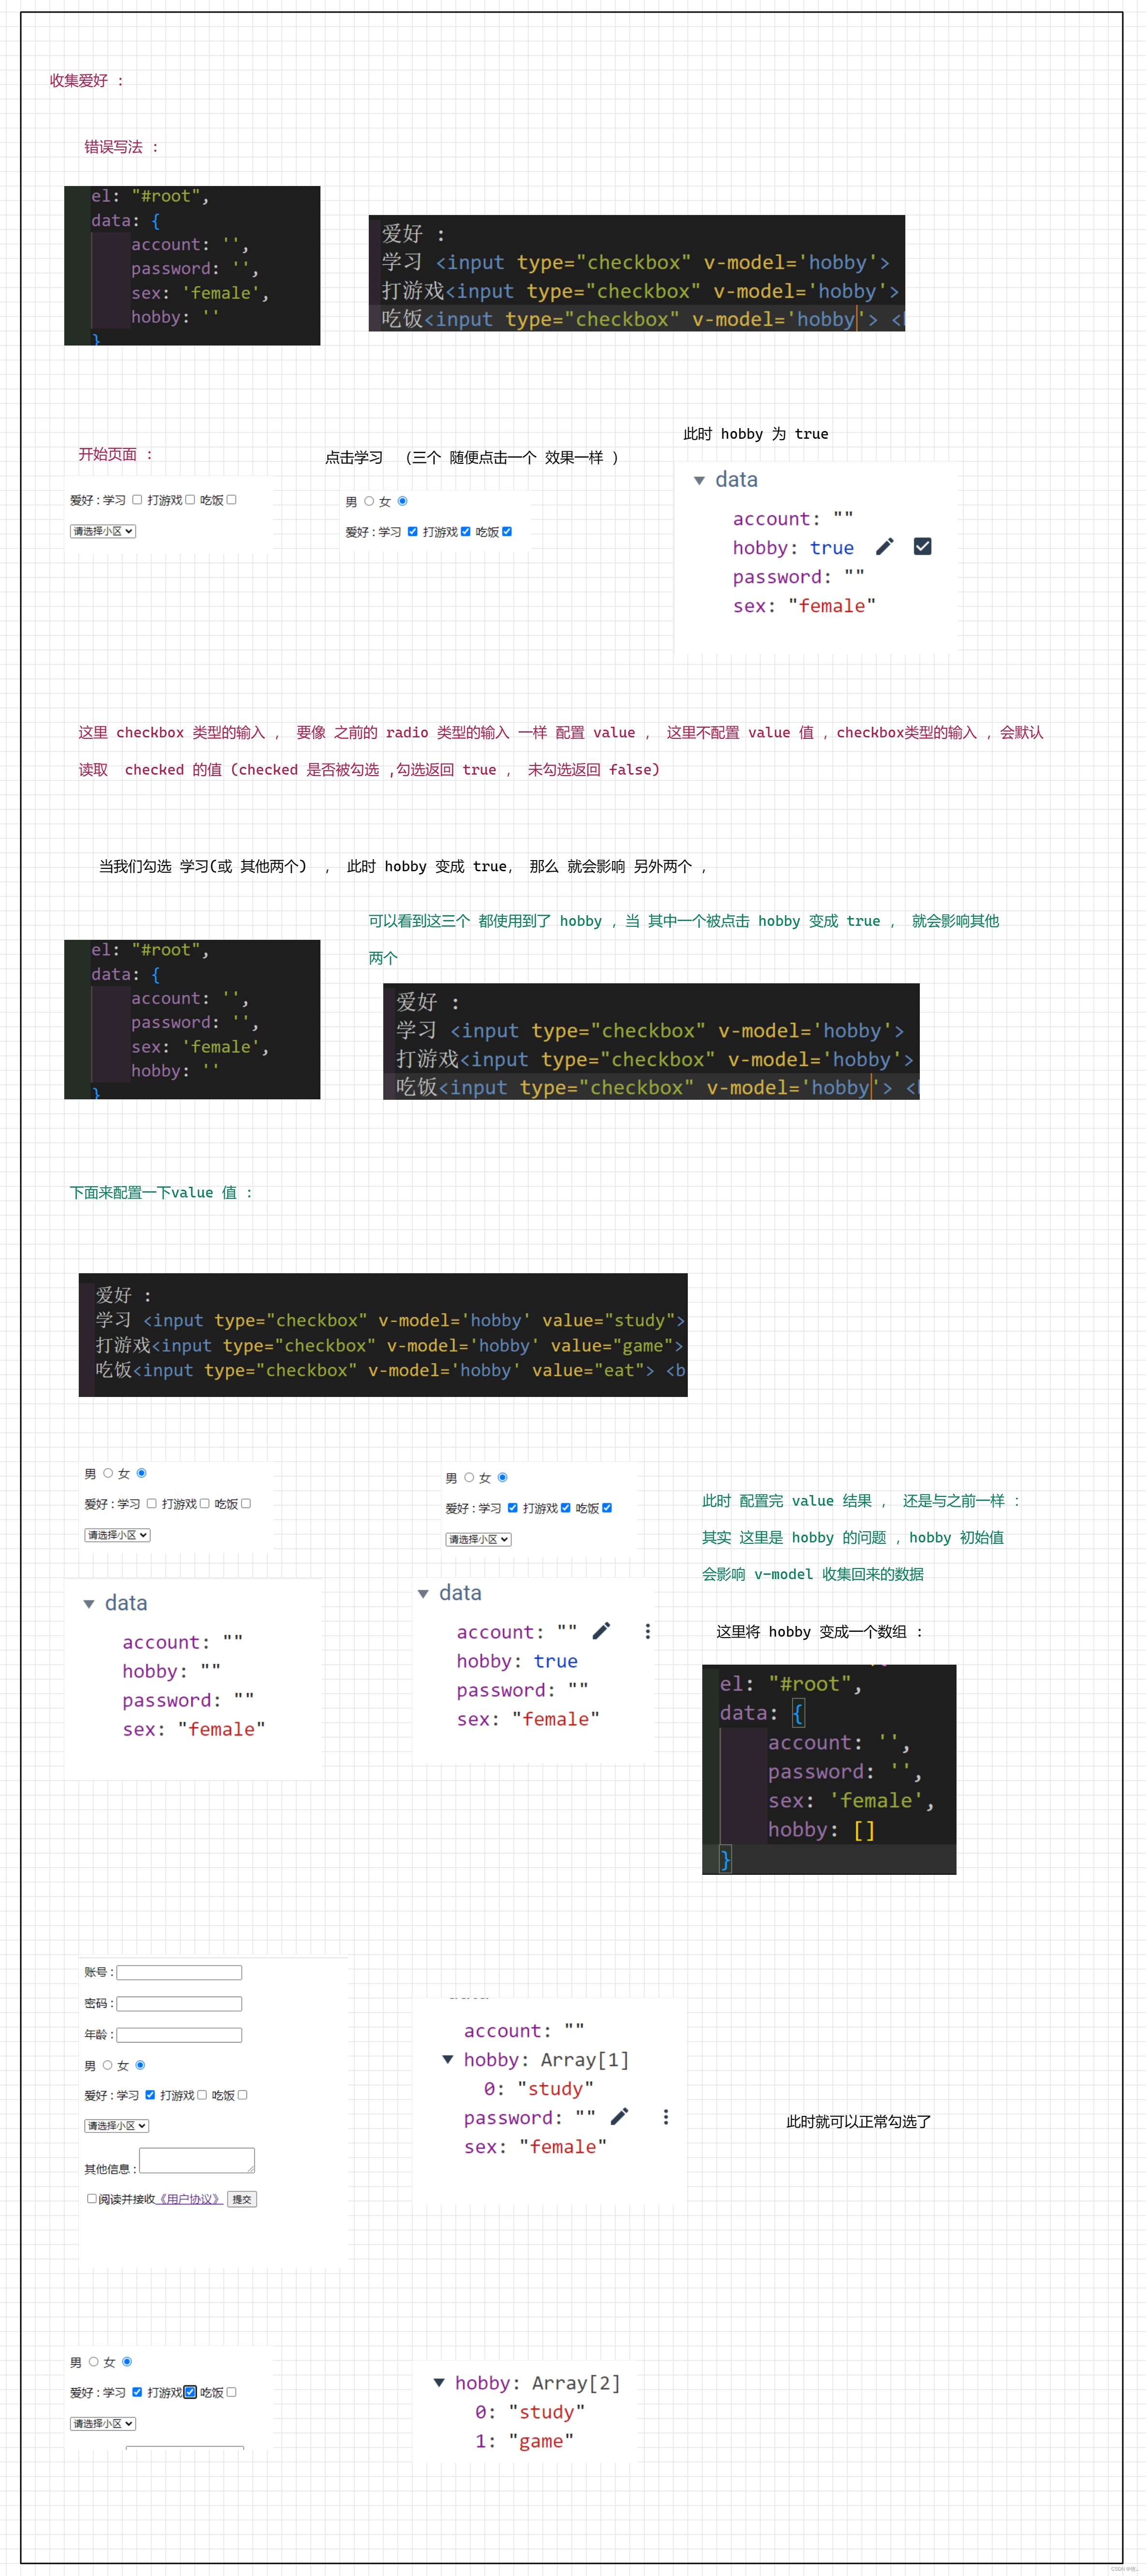Click the 年龄 input box

179,2035
